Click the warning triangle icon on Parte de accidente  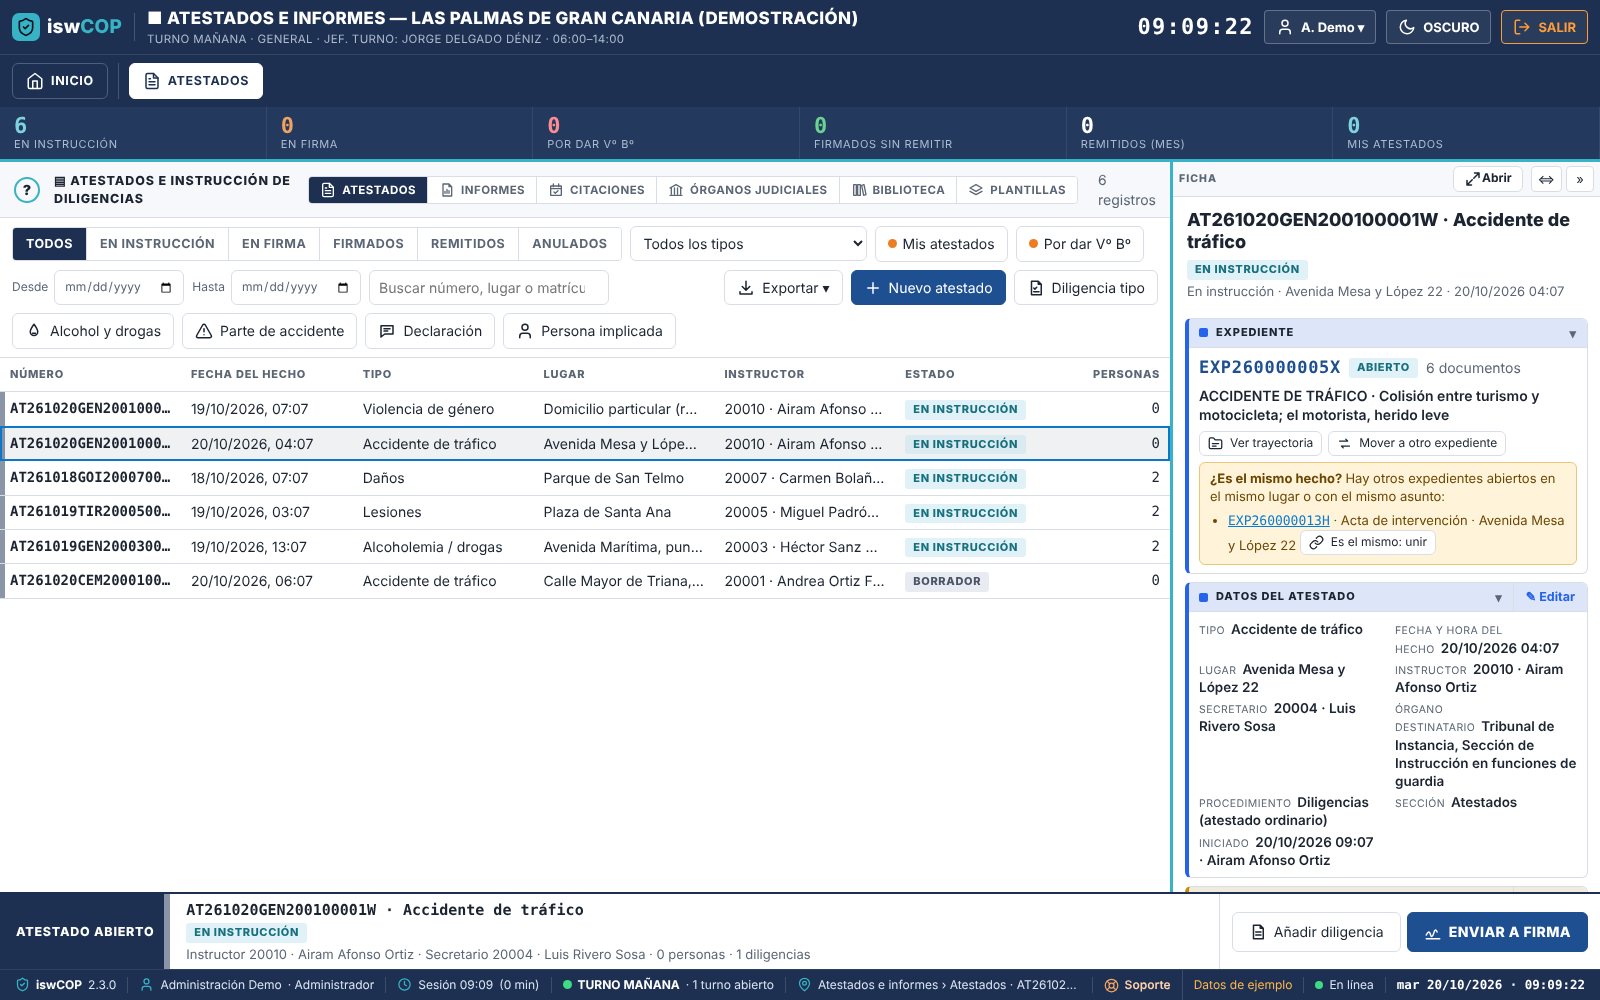click(x=204, y=331)
